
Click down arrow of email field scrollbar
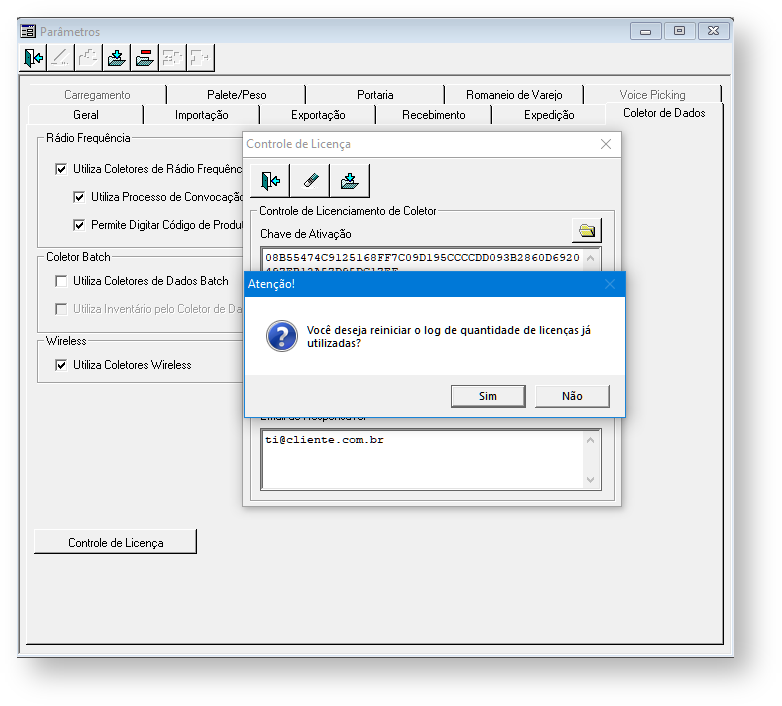pos(590,480)
